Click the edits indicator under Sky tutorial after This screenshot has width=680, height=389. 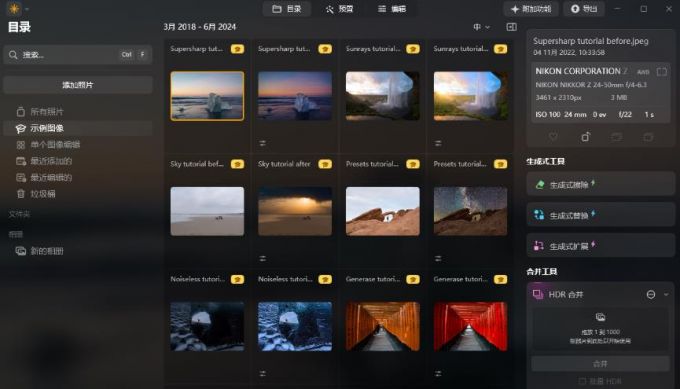point(263,258)
